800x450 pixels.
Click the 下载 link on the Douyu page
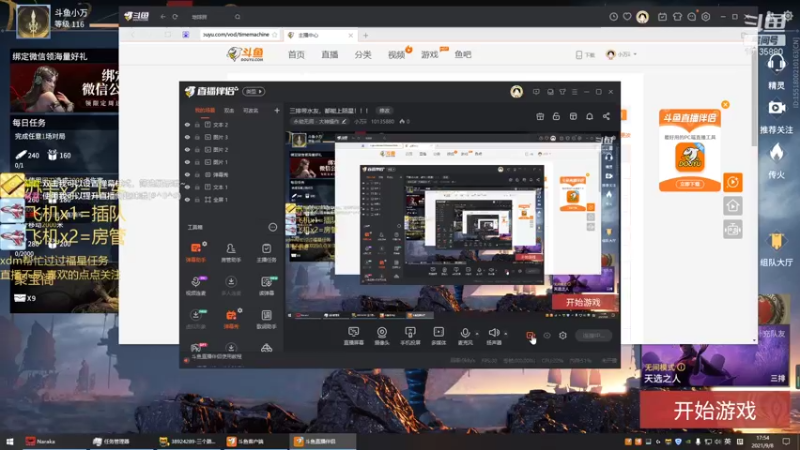pyautogui.click(x=586, y=55)
